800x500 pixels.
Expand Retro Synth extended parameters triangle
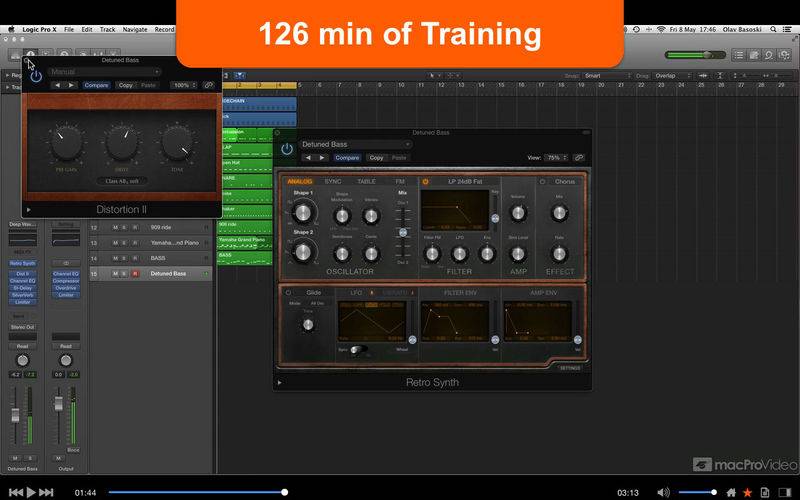[x=280, y=382]
